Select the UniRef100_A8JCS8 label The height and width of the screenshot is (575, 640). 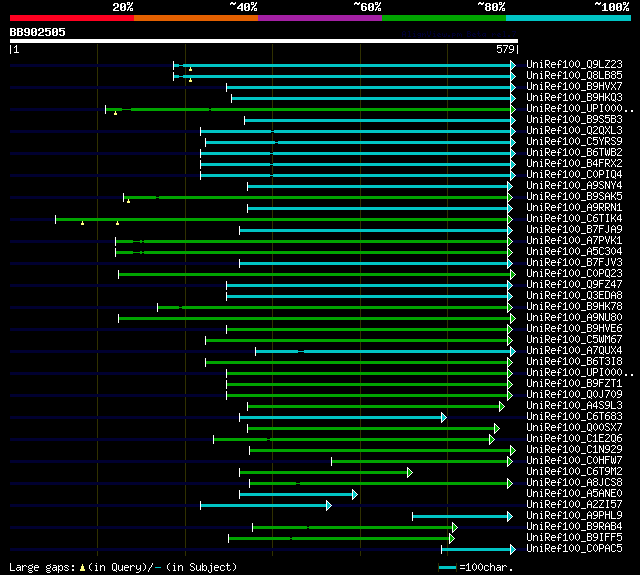pos(574,483)
